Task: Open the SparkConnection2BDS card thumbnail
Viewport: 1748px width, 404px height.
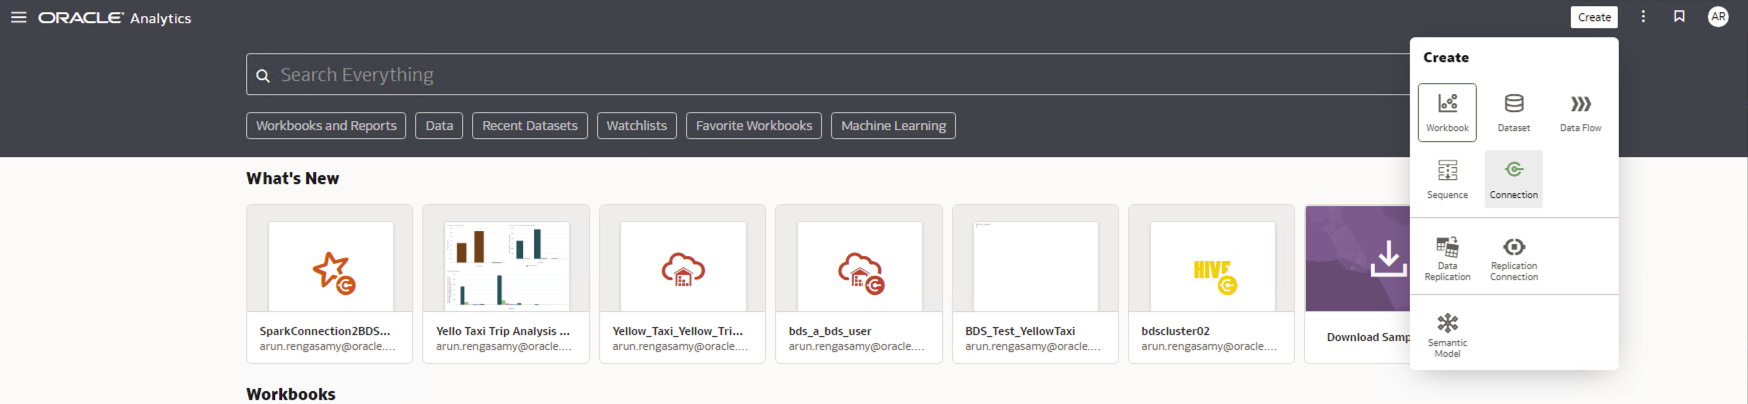Action: click(331, 266)
